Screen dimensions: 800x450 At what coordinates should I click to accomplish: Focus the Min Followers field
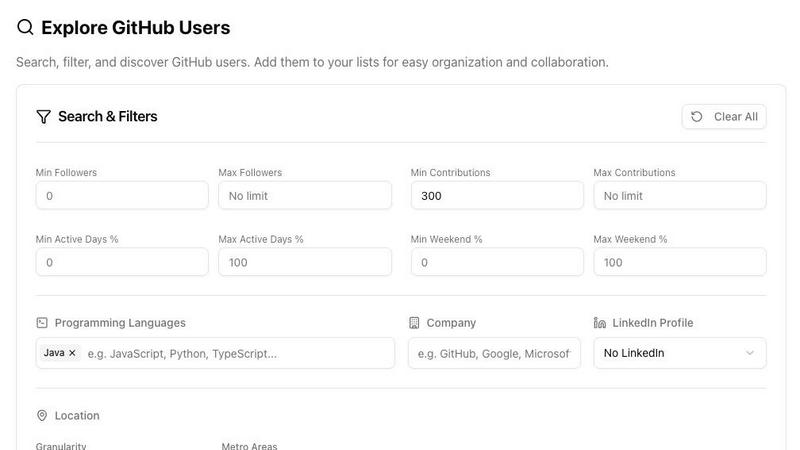click(122, 196)
